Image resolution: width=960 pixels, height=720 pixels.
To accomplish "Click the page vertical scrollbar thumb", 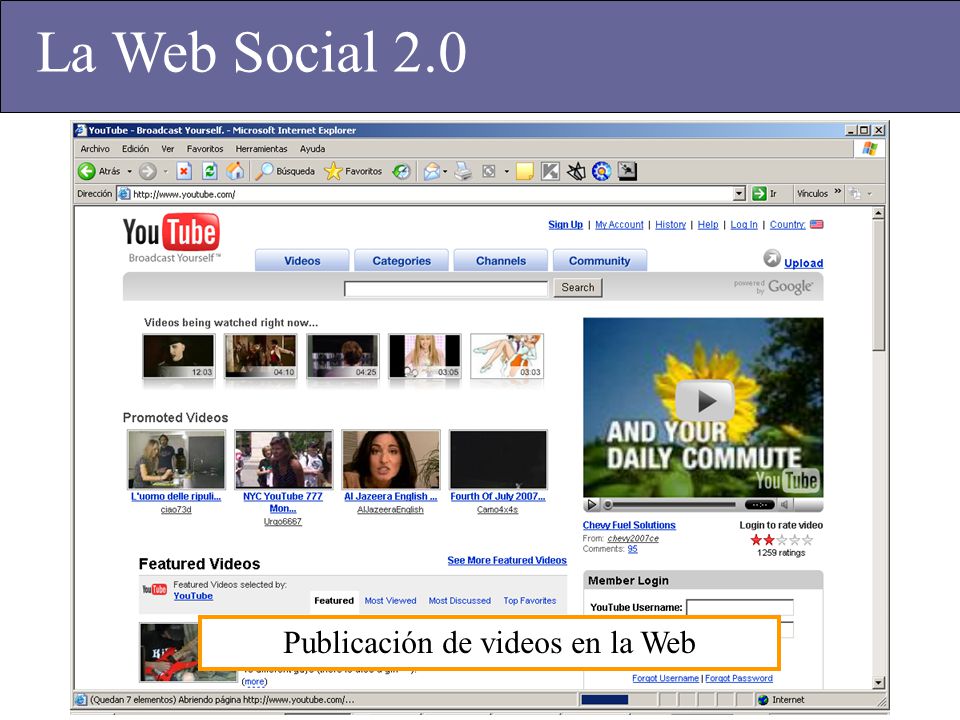I will (x=879, y=286).
